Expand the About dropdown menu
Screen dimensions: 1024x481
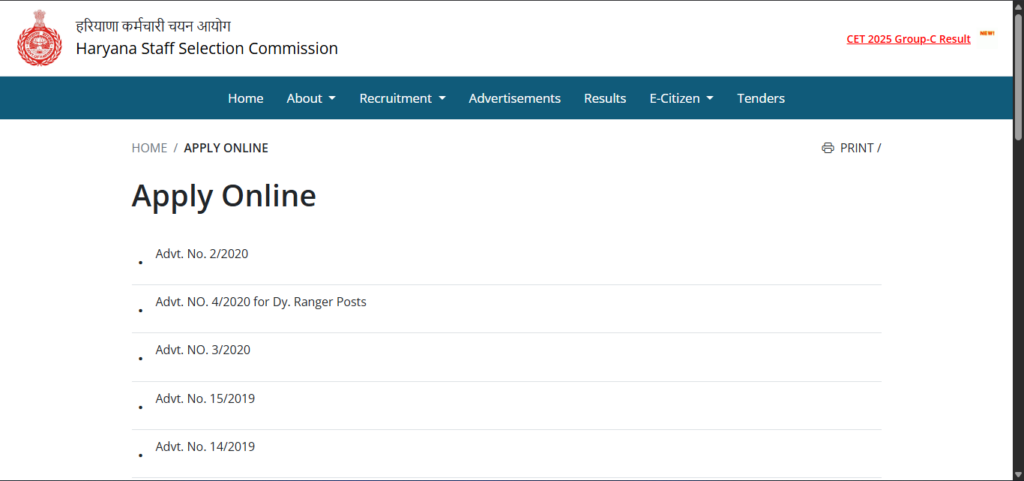click(x=311, y=98)
